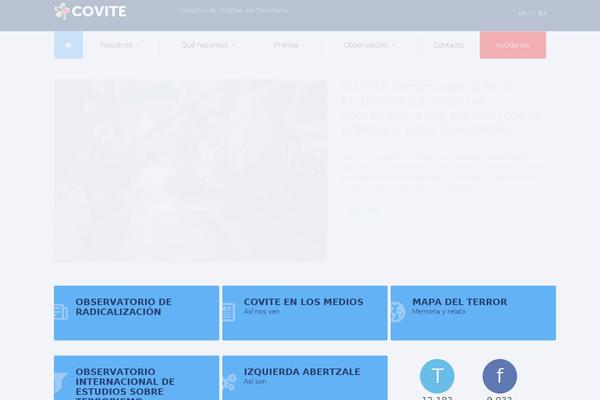This screenshot has width=600, height=400.
Task: Click the 'Memoria y relato' subtitle
Action: coord(439,312)
